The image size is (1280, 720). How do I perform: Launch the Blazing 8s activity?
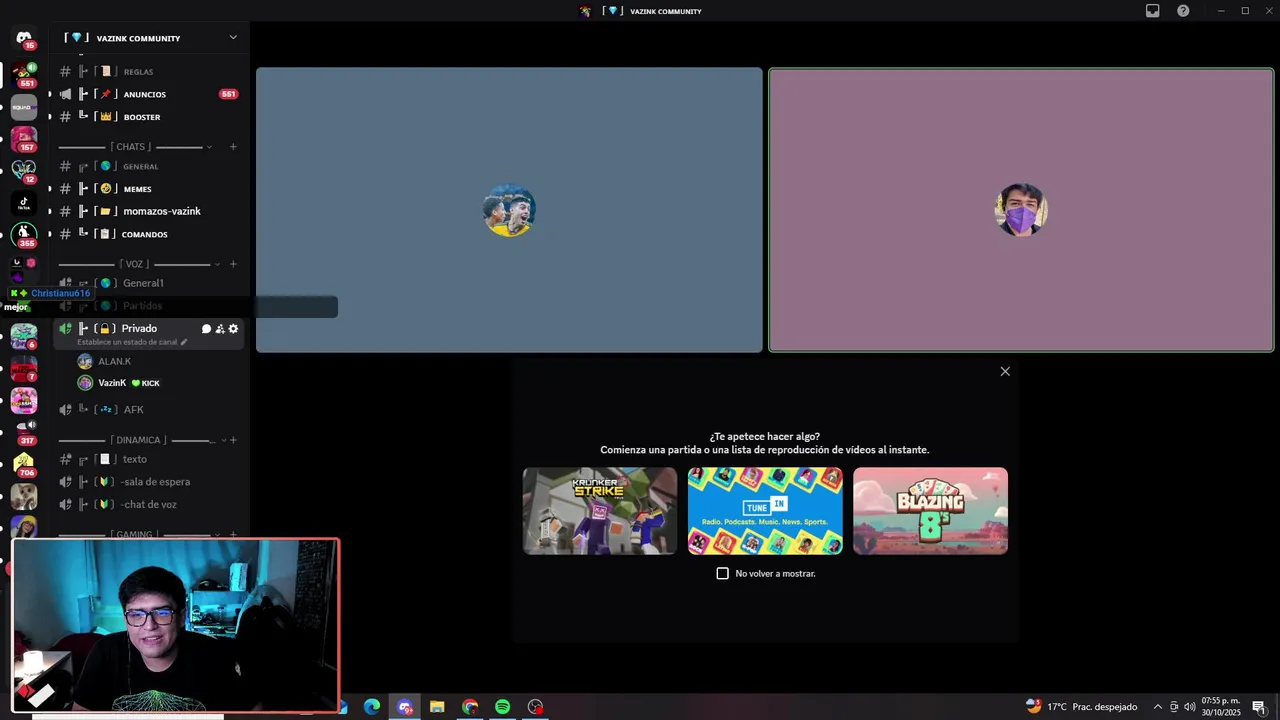click(930, 511)
